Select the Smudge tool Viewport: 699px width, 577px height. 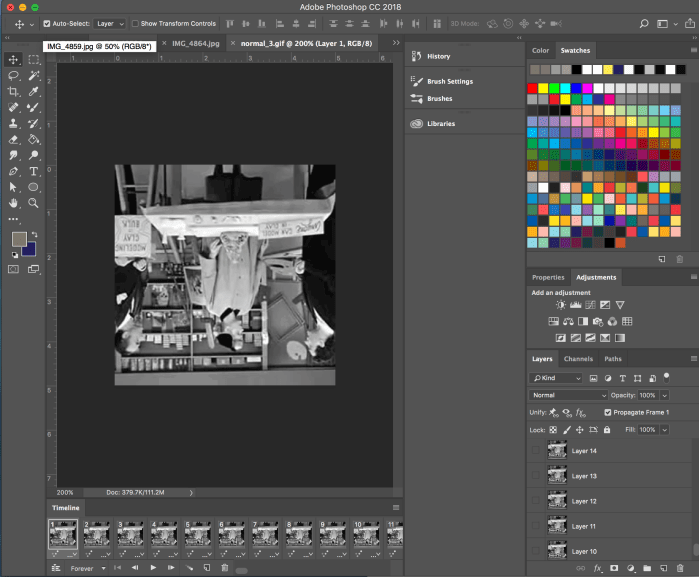(13, 155)
